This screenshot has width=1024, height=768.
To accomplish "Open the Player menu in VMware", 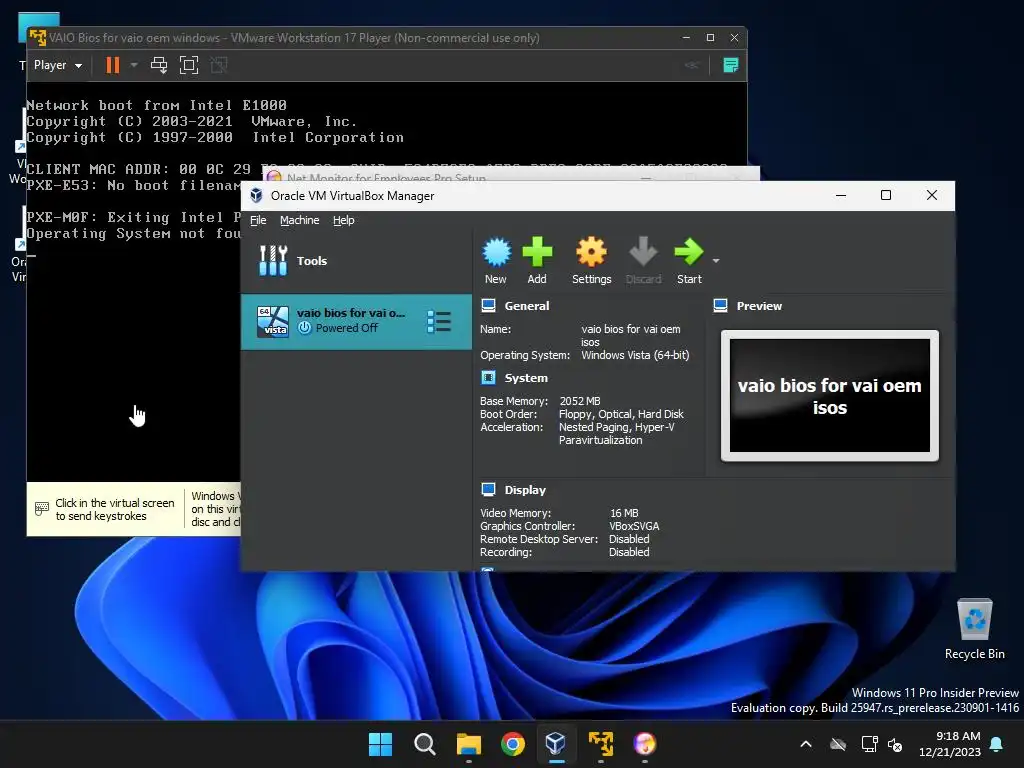I will (x=57, y=65).
